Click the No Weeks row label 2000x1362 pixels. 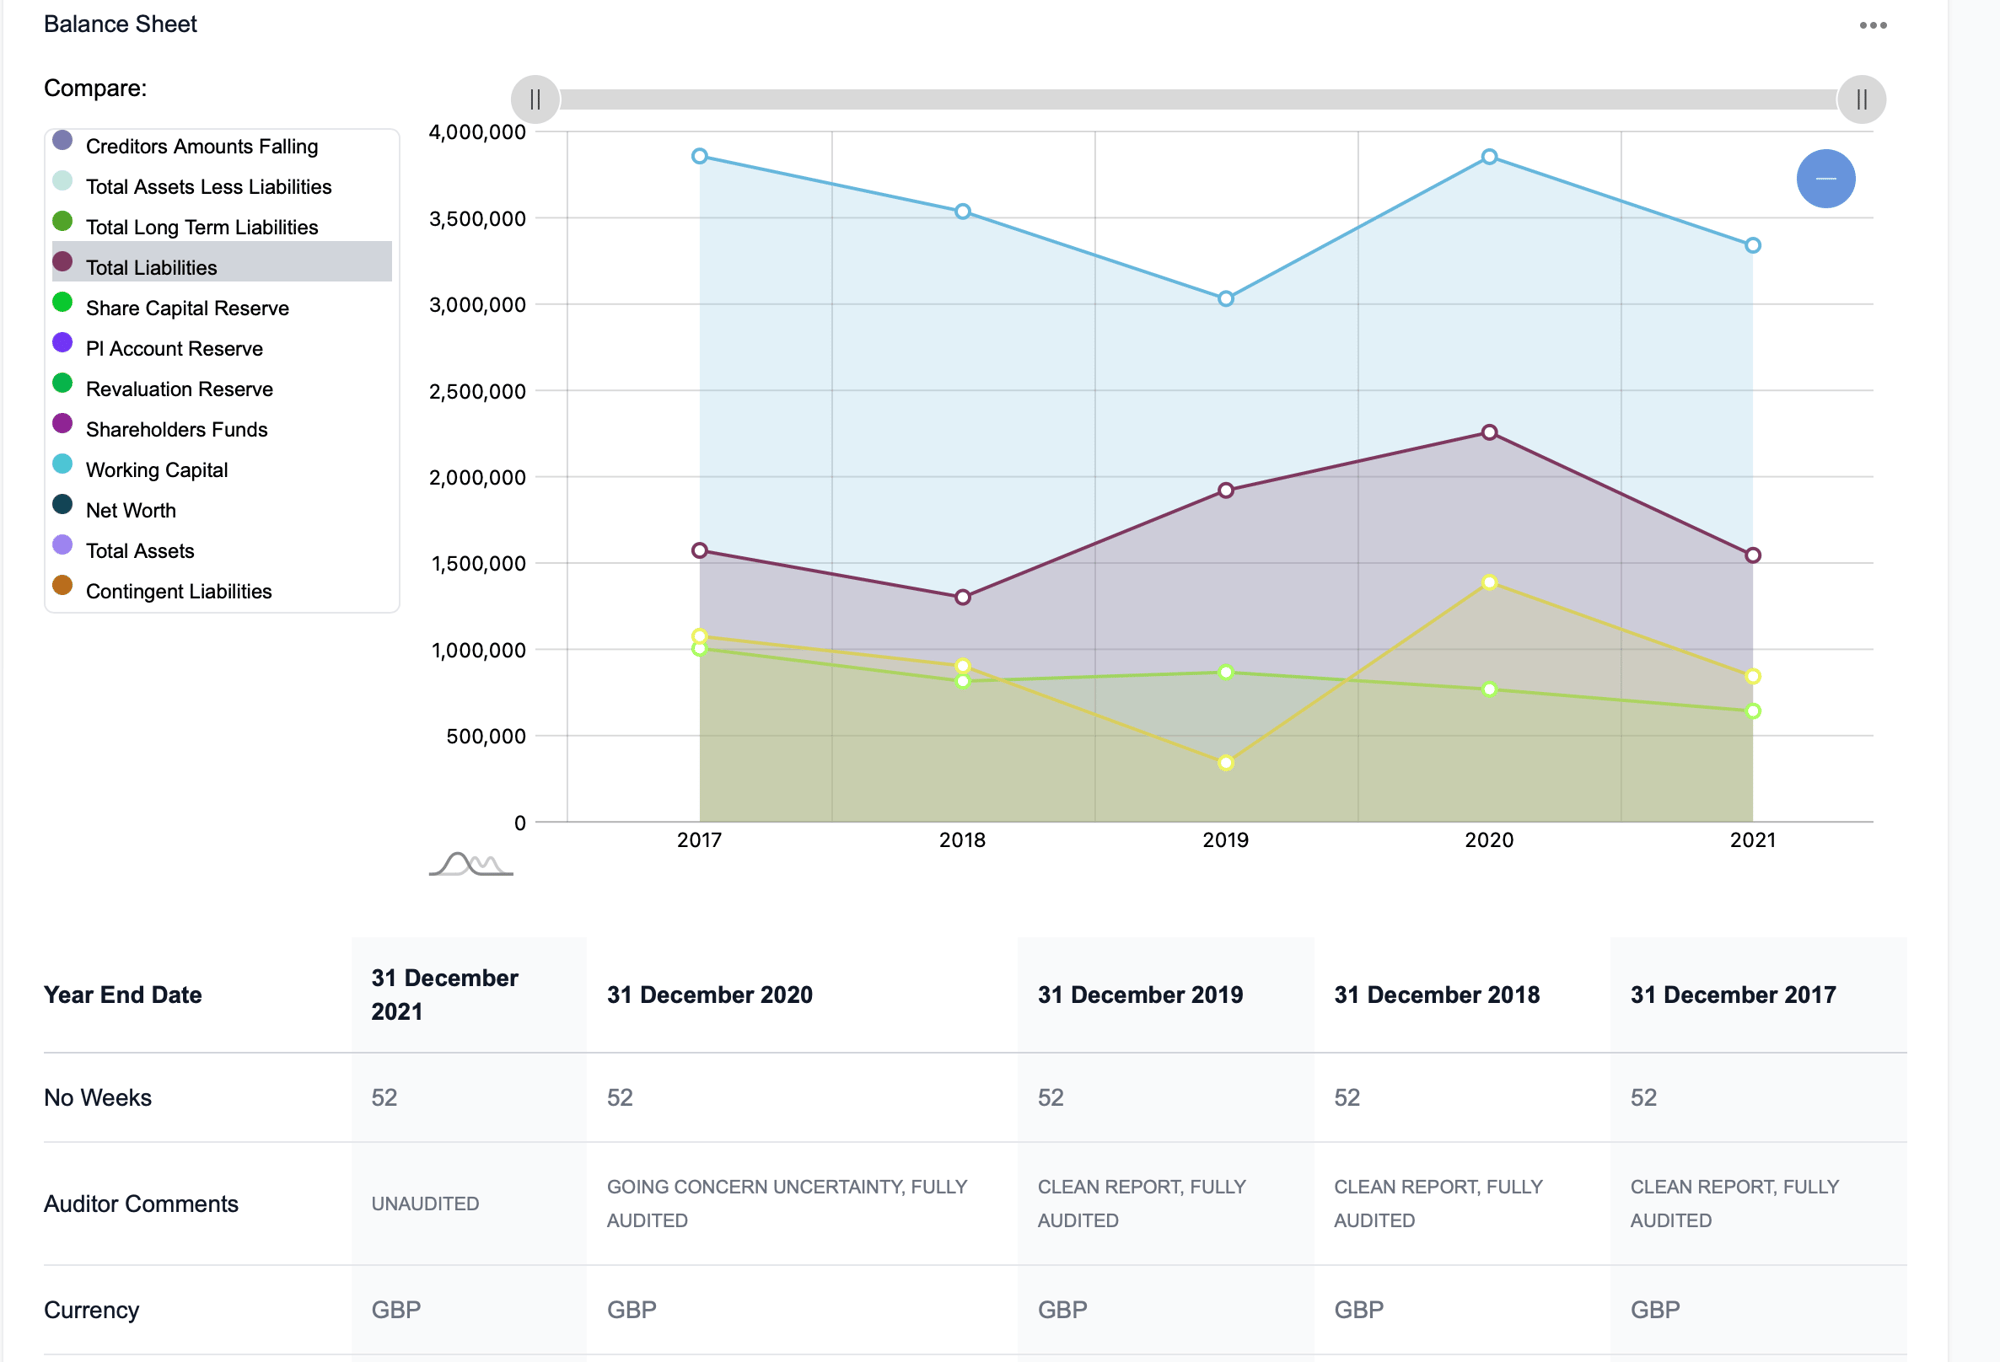(98, 1097)
